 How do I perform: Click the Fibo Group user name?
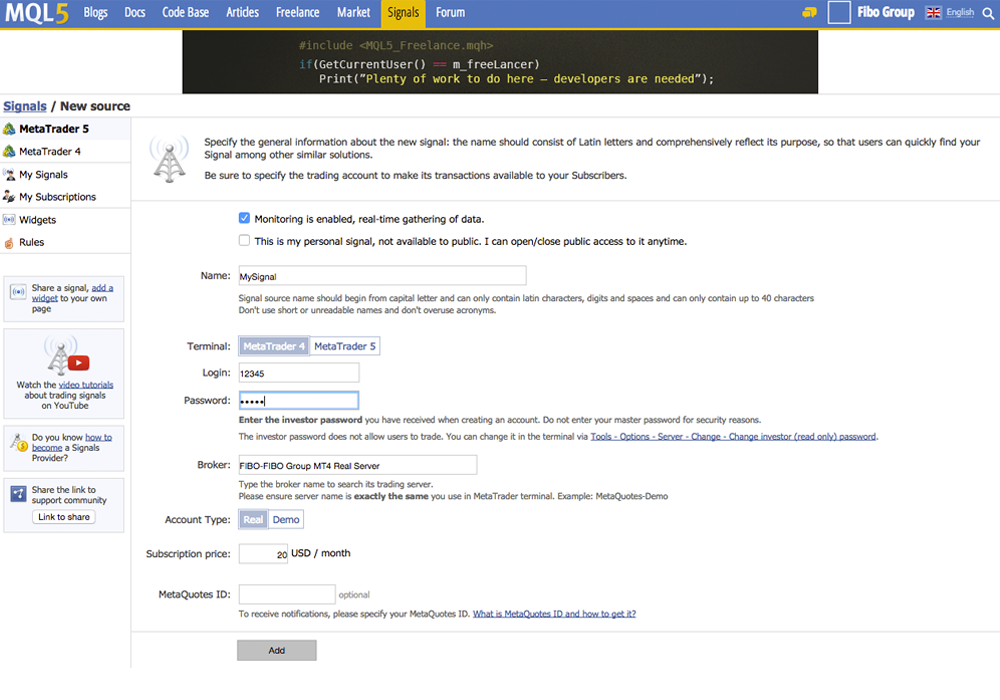pyautogui.click(x=886, y=12)
